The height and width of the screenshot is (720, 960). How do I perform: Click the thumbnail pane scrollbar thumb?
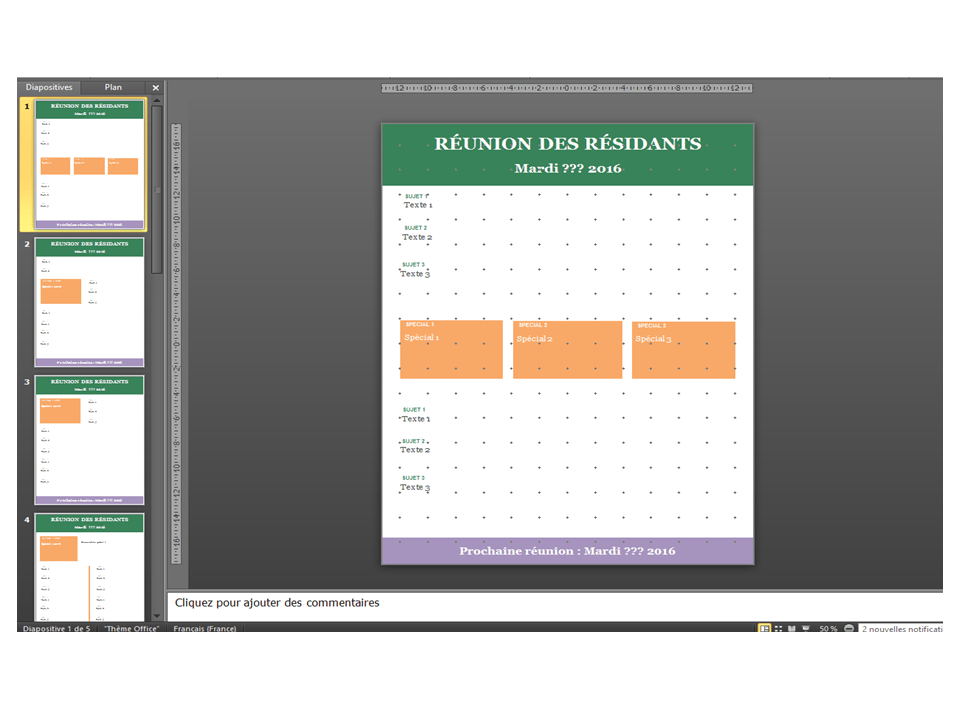(157, 190)
